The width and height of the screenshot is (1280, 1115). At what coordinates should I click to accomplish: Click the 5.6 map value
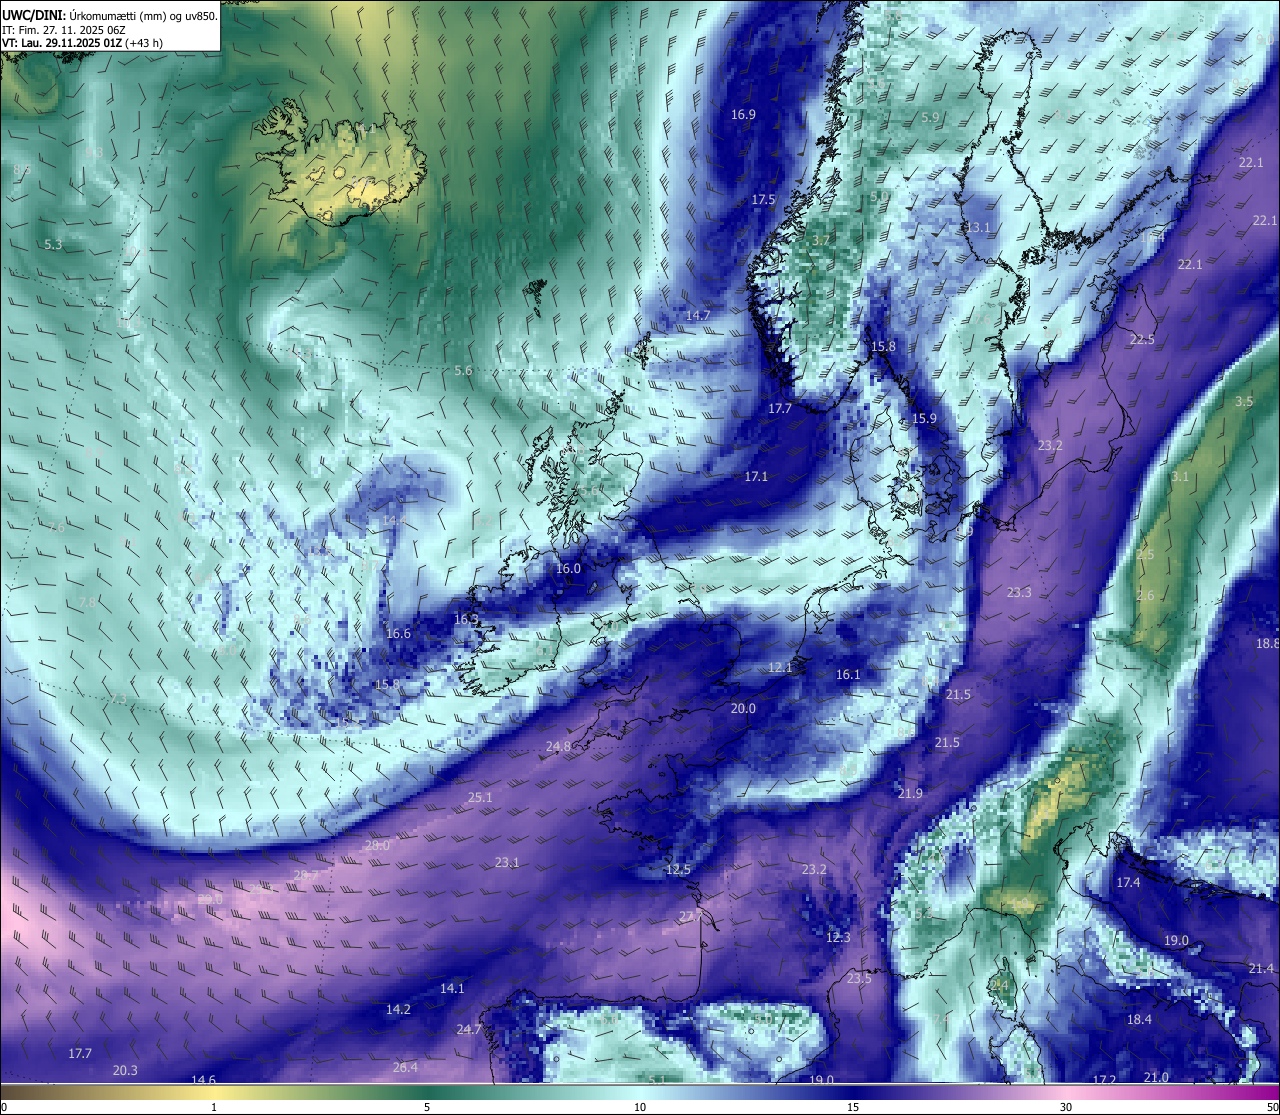[463, 371]
